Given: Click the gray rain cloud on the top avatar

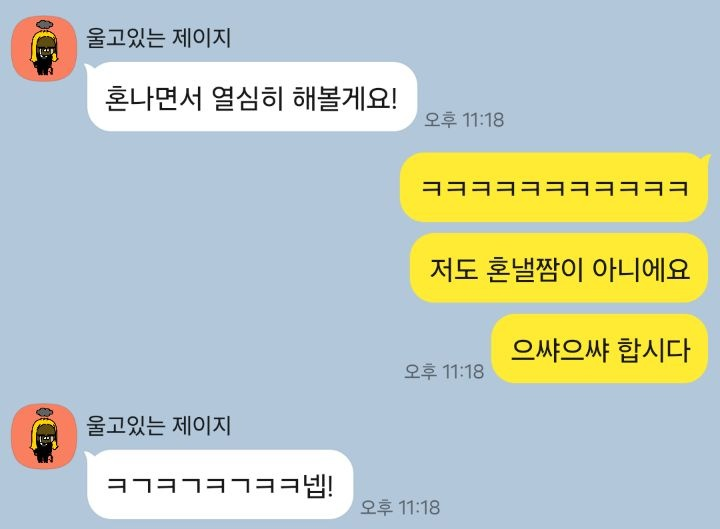Looking at the screenshot, I should click(x=44, y=24).
